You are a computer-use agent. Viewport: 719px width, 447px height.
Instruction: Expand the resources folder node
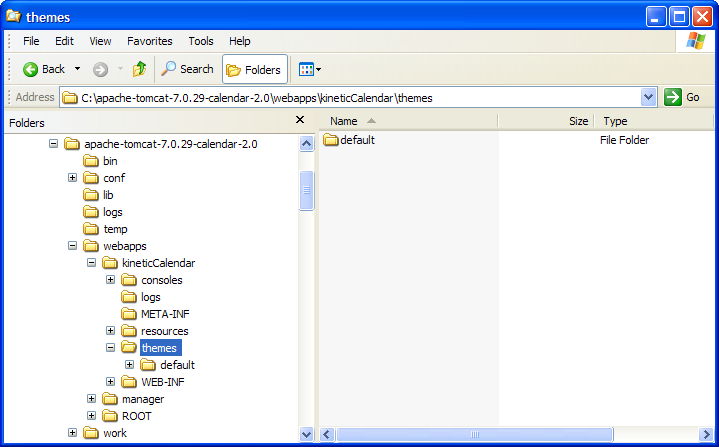point(111,331)
